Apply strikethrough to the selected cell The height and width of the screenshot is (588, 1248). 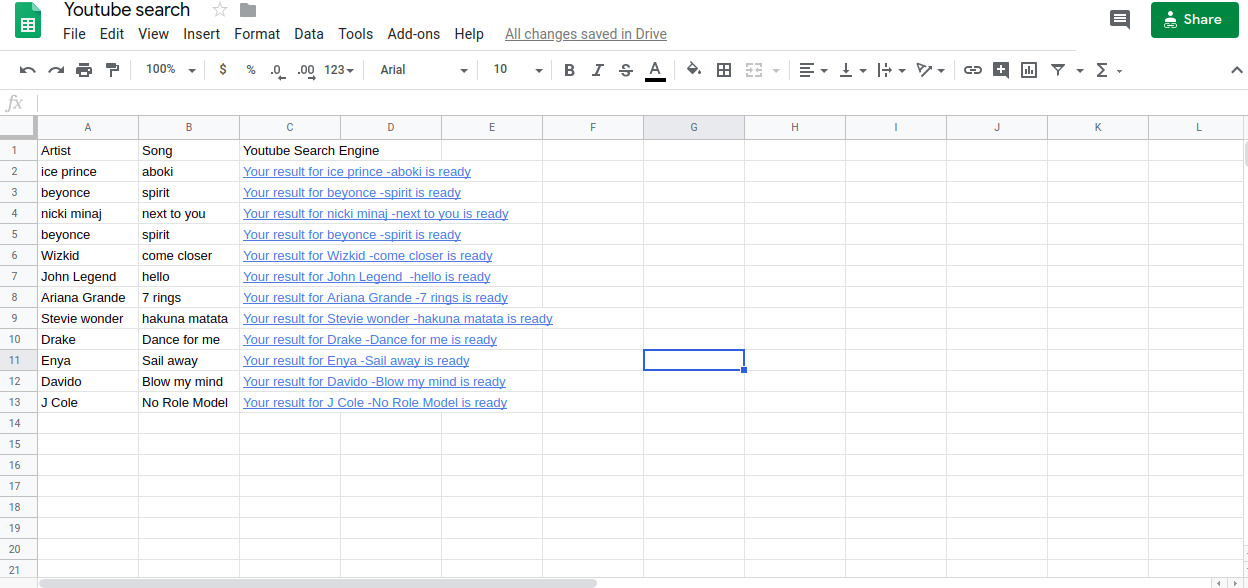pyautogui.click(x=625, y=70)
